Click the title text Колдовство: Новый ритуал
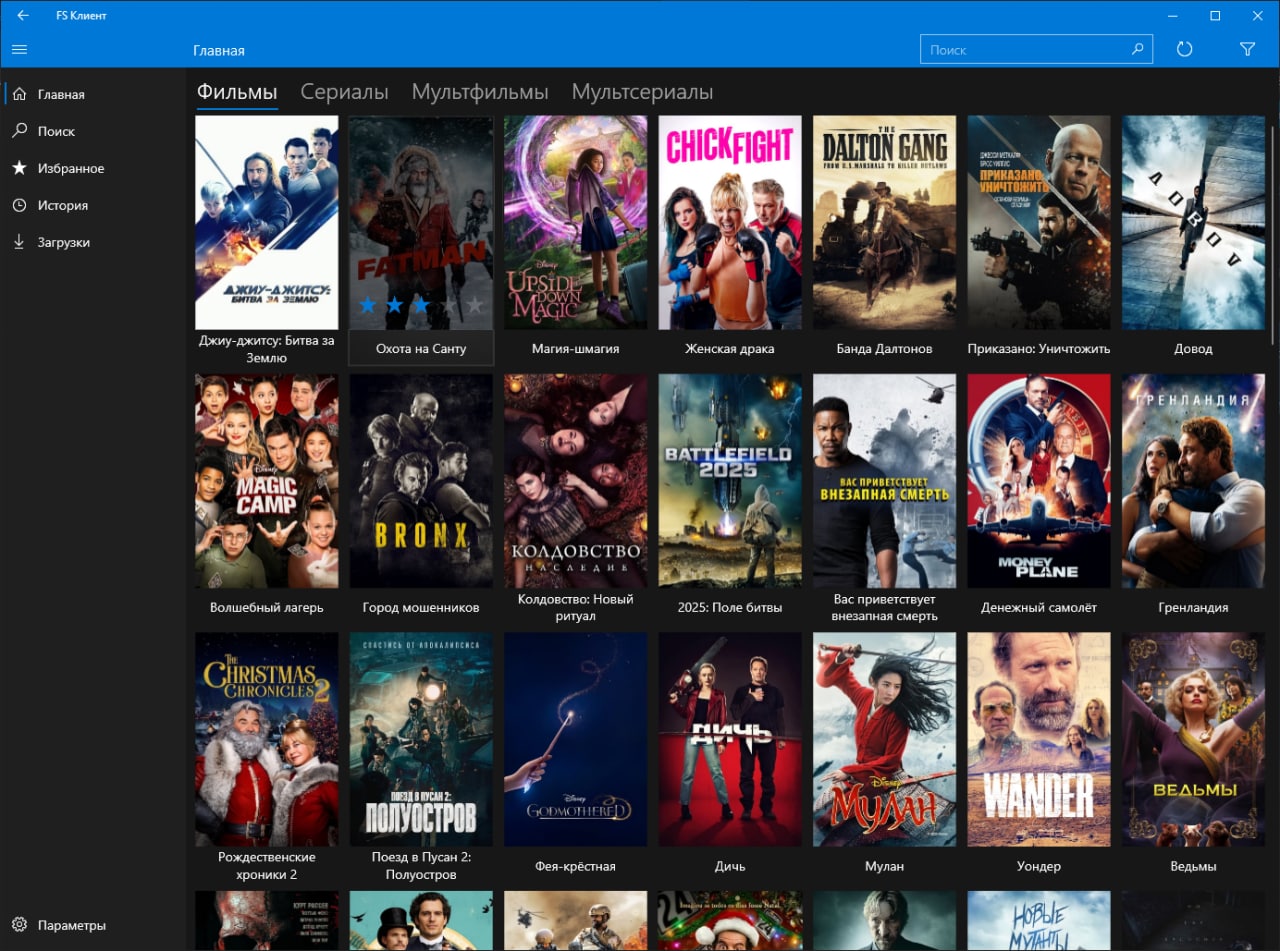Screen dimensions: 1280x951 pyautogui.click(x=576, y=607)
